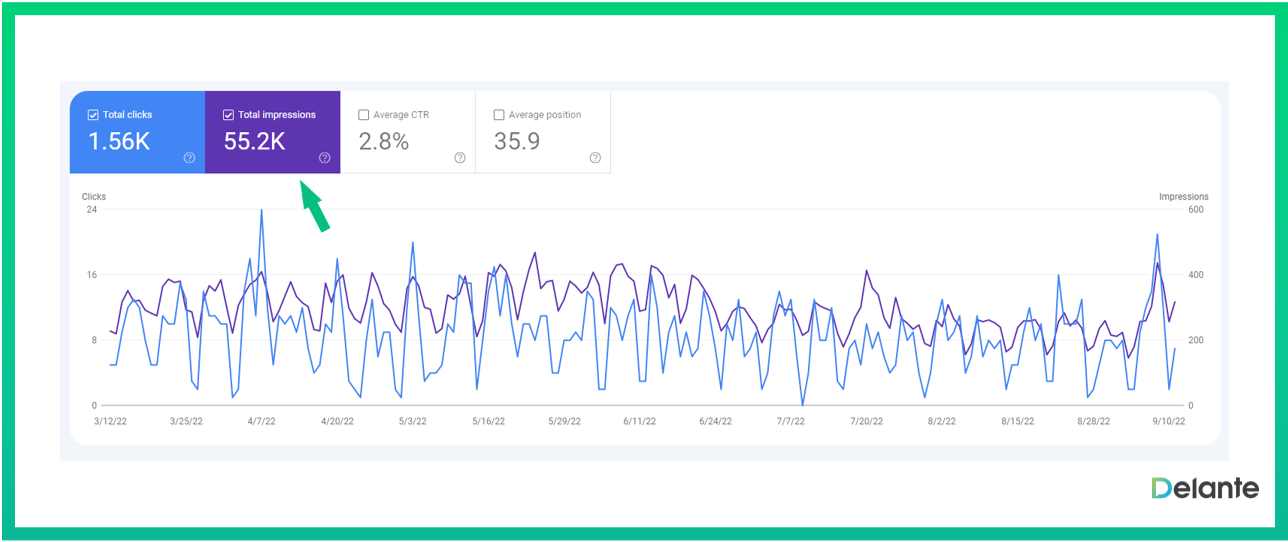
Task: Uncheck the Total impressions checkbox
Action: pyautogui.click(x=228, y=115)
